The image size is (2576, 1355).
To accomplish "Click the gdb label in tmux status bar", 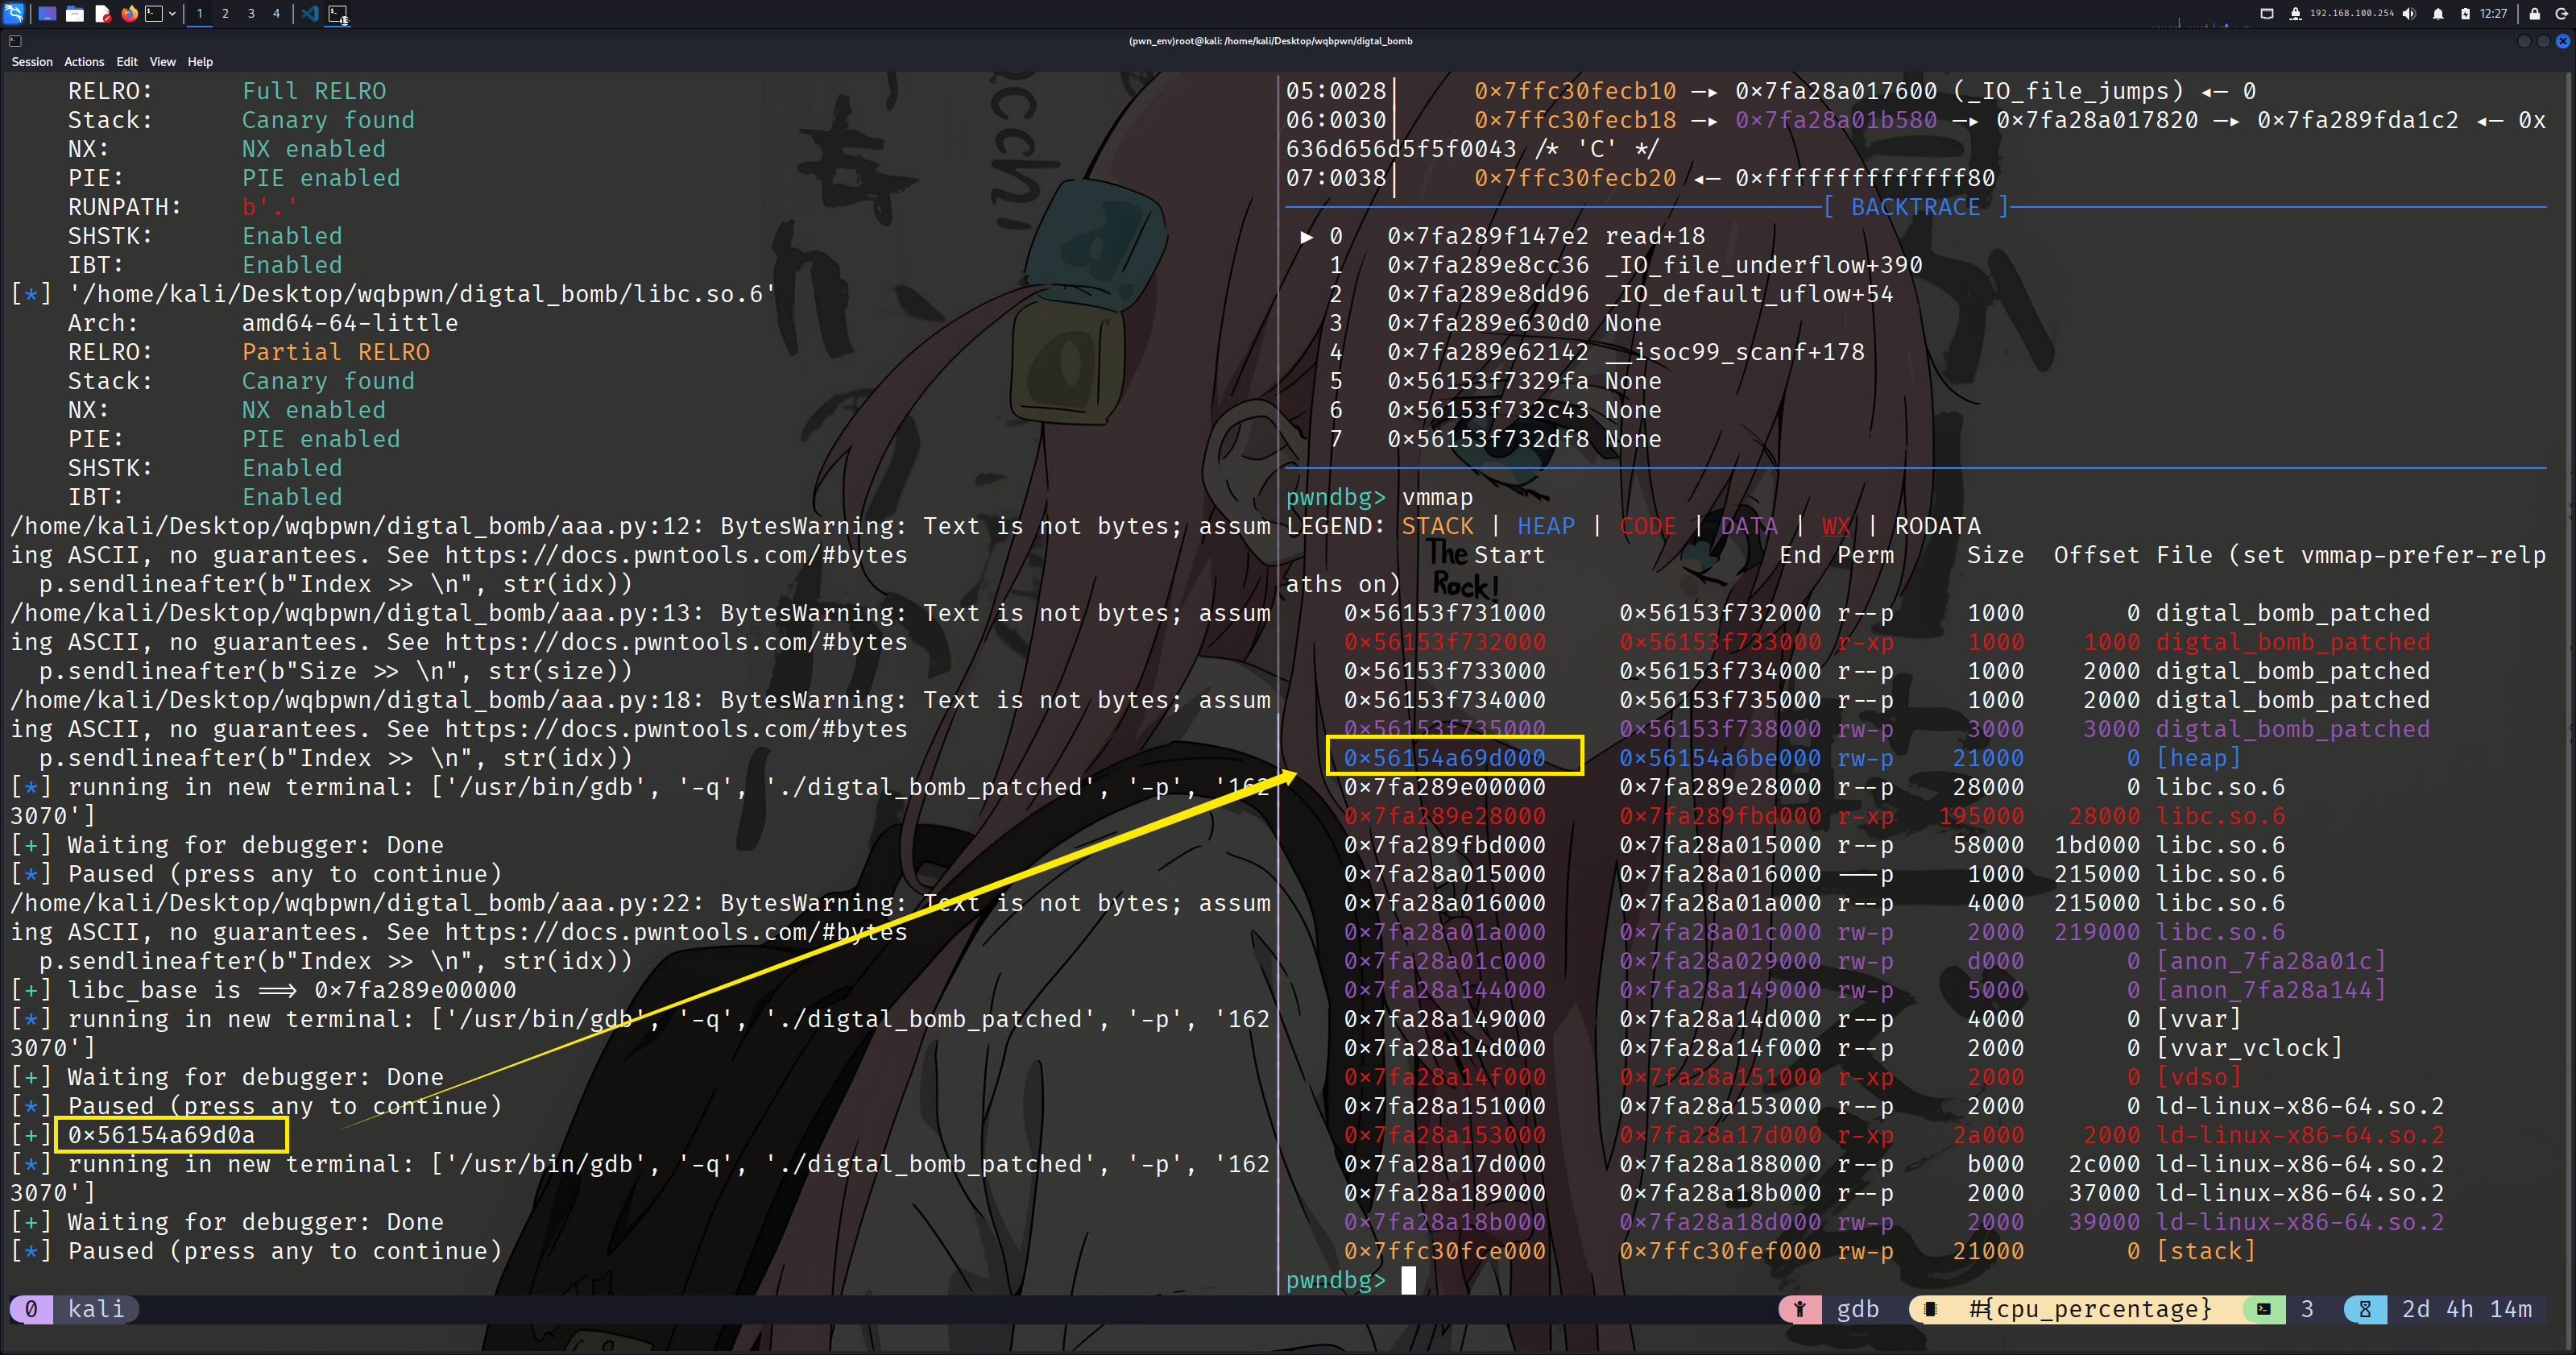I will point(1858,1309).
